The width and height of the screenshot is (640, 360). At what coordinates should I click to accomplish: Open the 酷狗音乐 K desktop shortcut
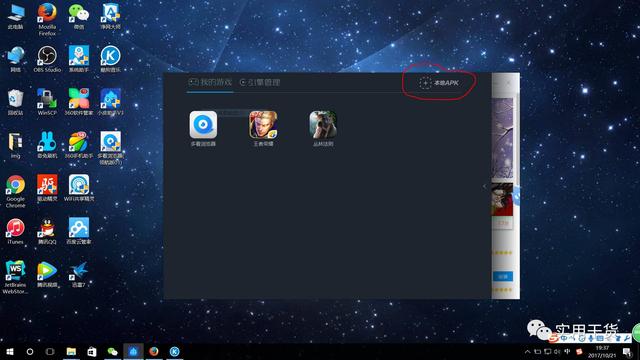click(110, 59)
